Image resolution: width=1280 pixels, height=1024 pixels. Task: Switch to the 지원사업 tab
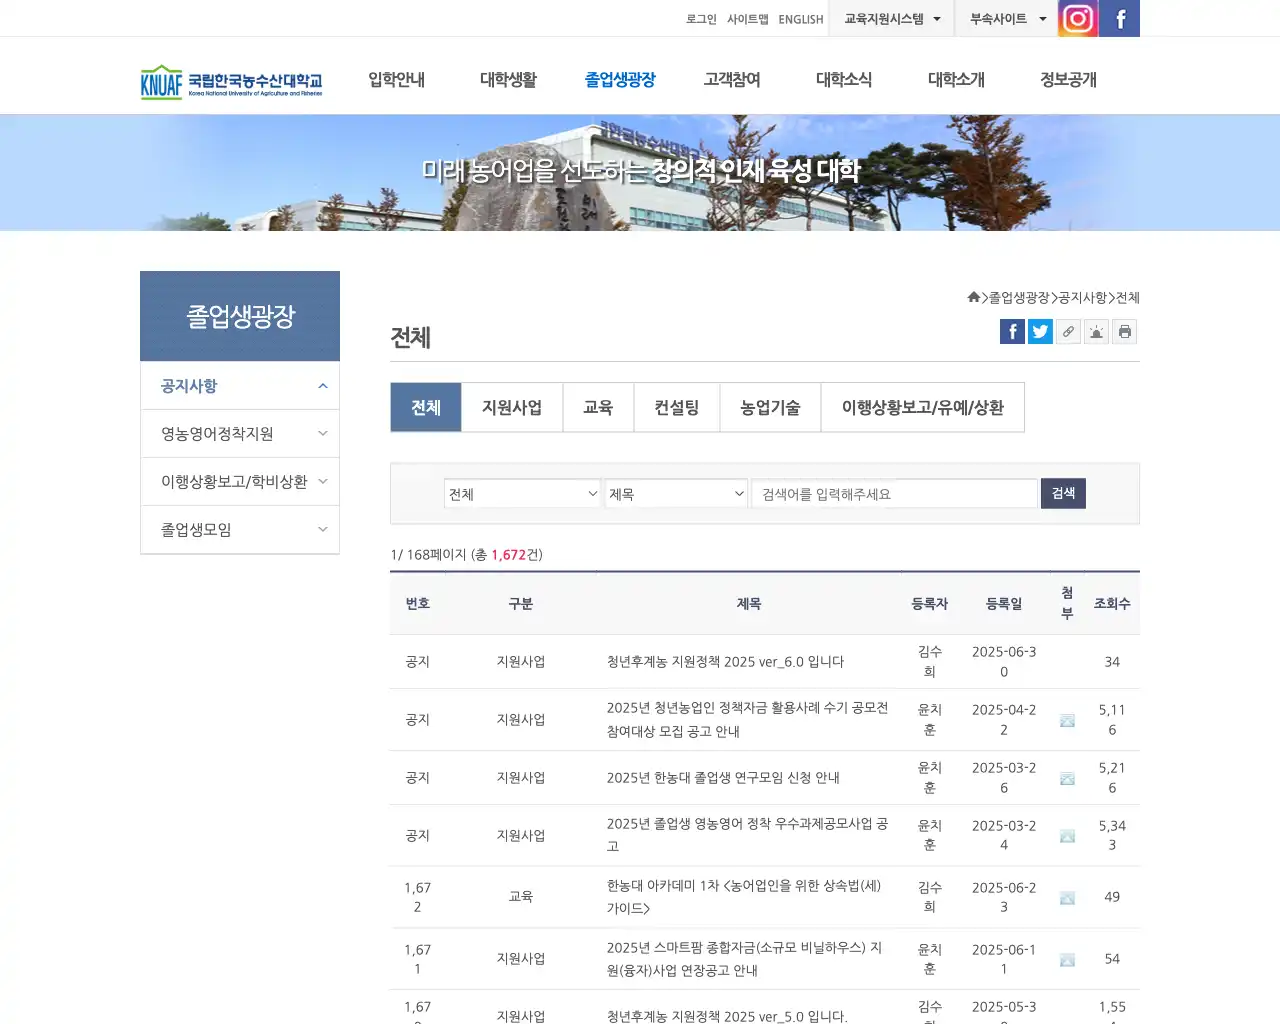tap(512, 407)
